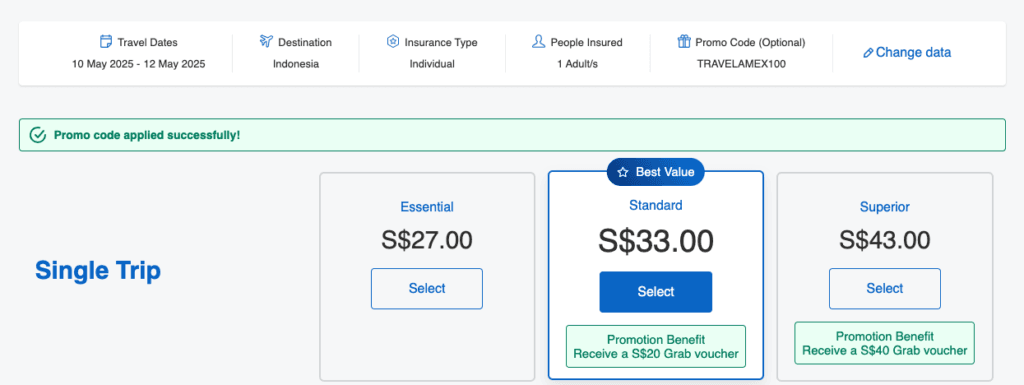Click the Insurance Type shield icon
Image resolution: width=1024 pixels, height=385 pixels.
[x=392, y=42]
